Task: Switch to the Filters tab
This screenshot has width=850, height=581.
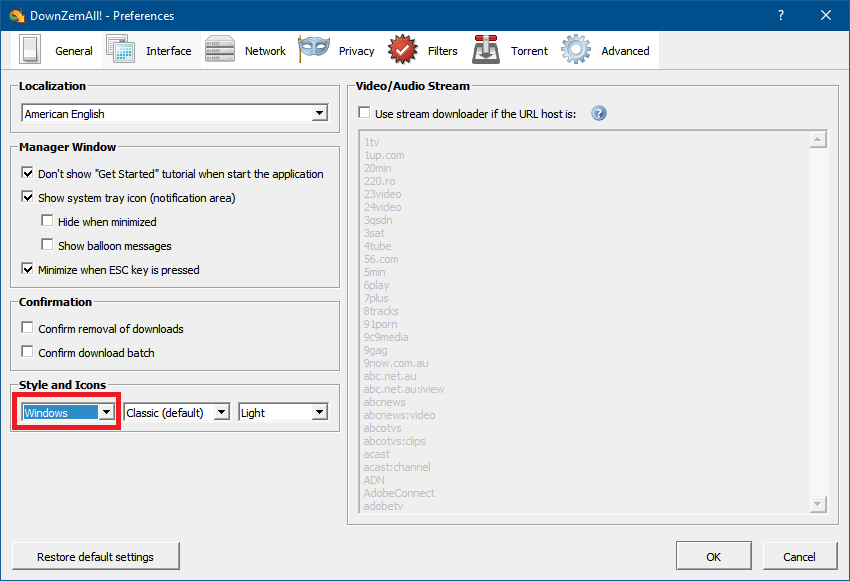Action: tap(424, 50)
